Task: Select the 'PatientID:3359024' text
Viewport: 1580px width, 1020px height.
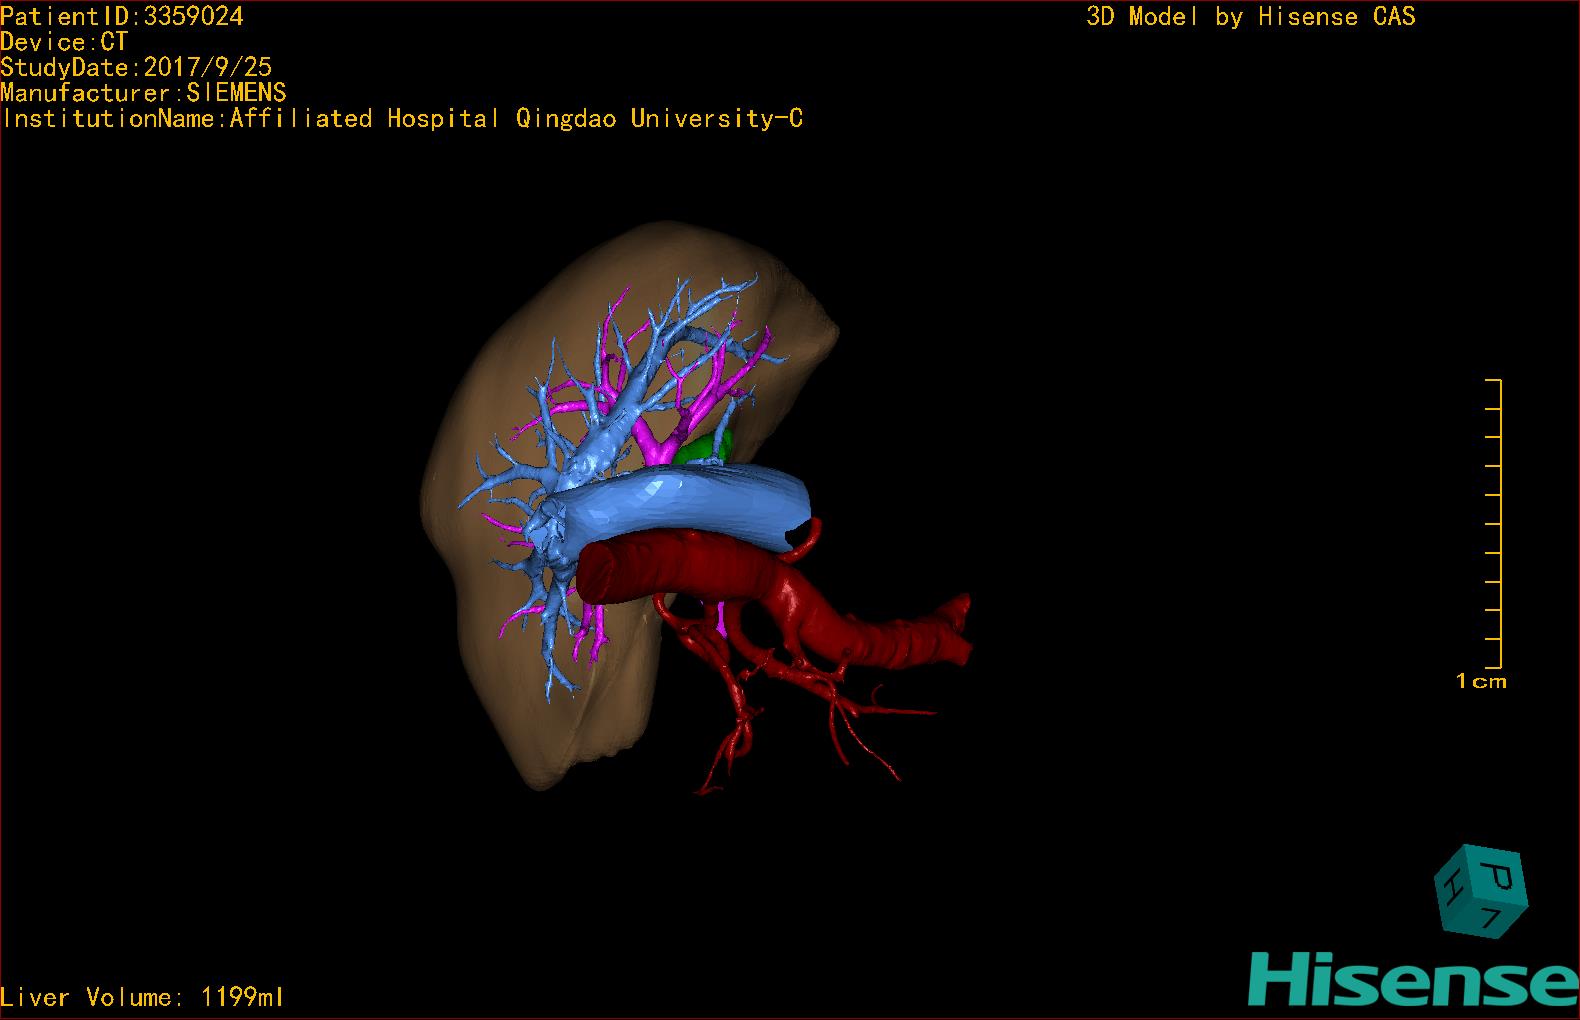Action: (x=122, y=16)
